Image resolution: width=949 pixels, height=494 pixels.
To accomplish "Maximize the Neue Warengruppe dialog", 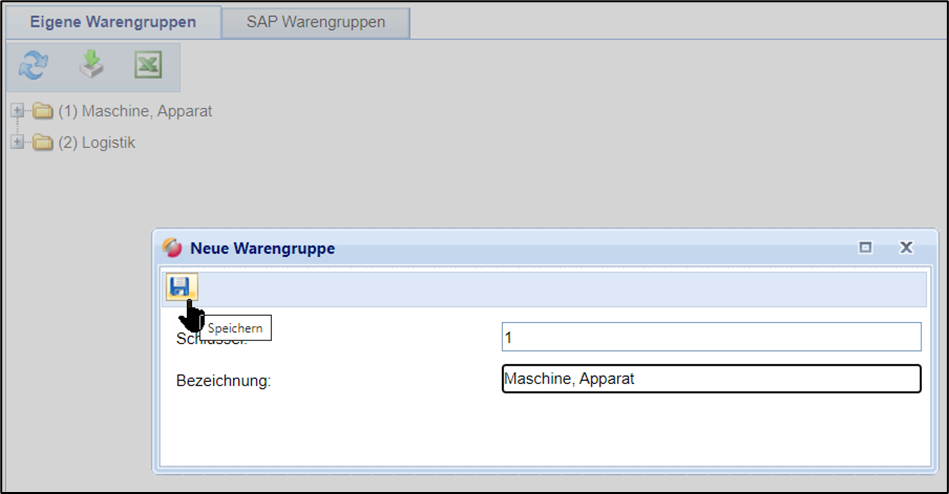I will 866,248.
